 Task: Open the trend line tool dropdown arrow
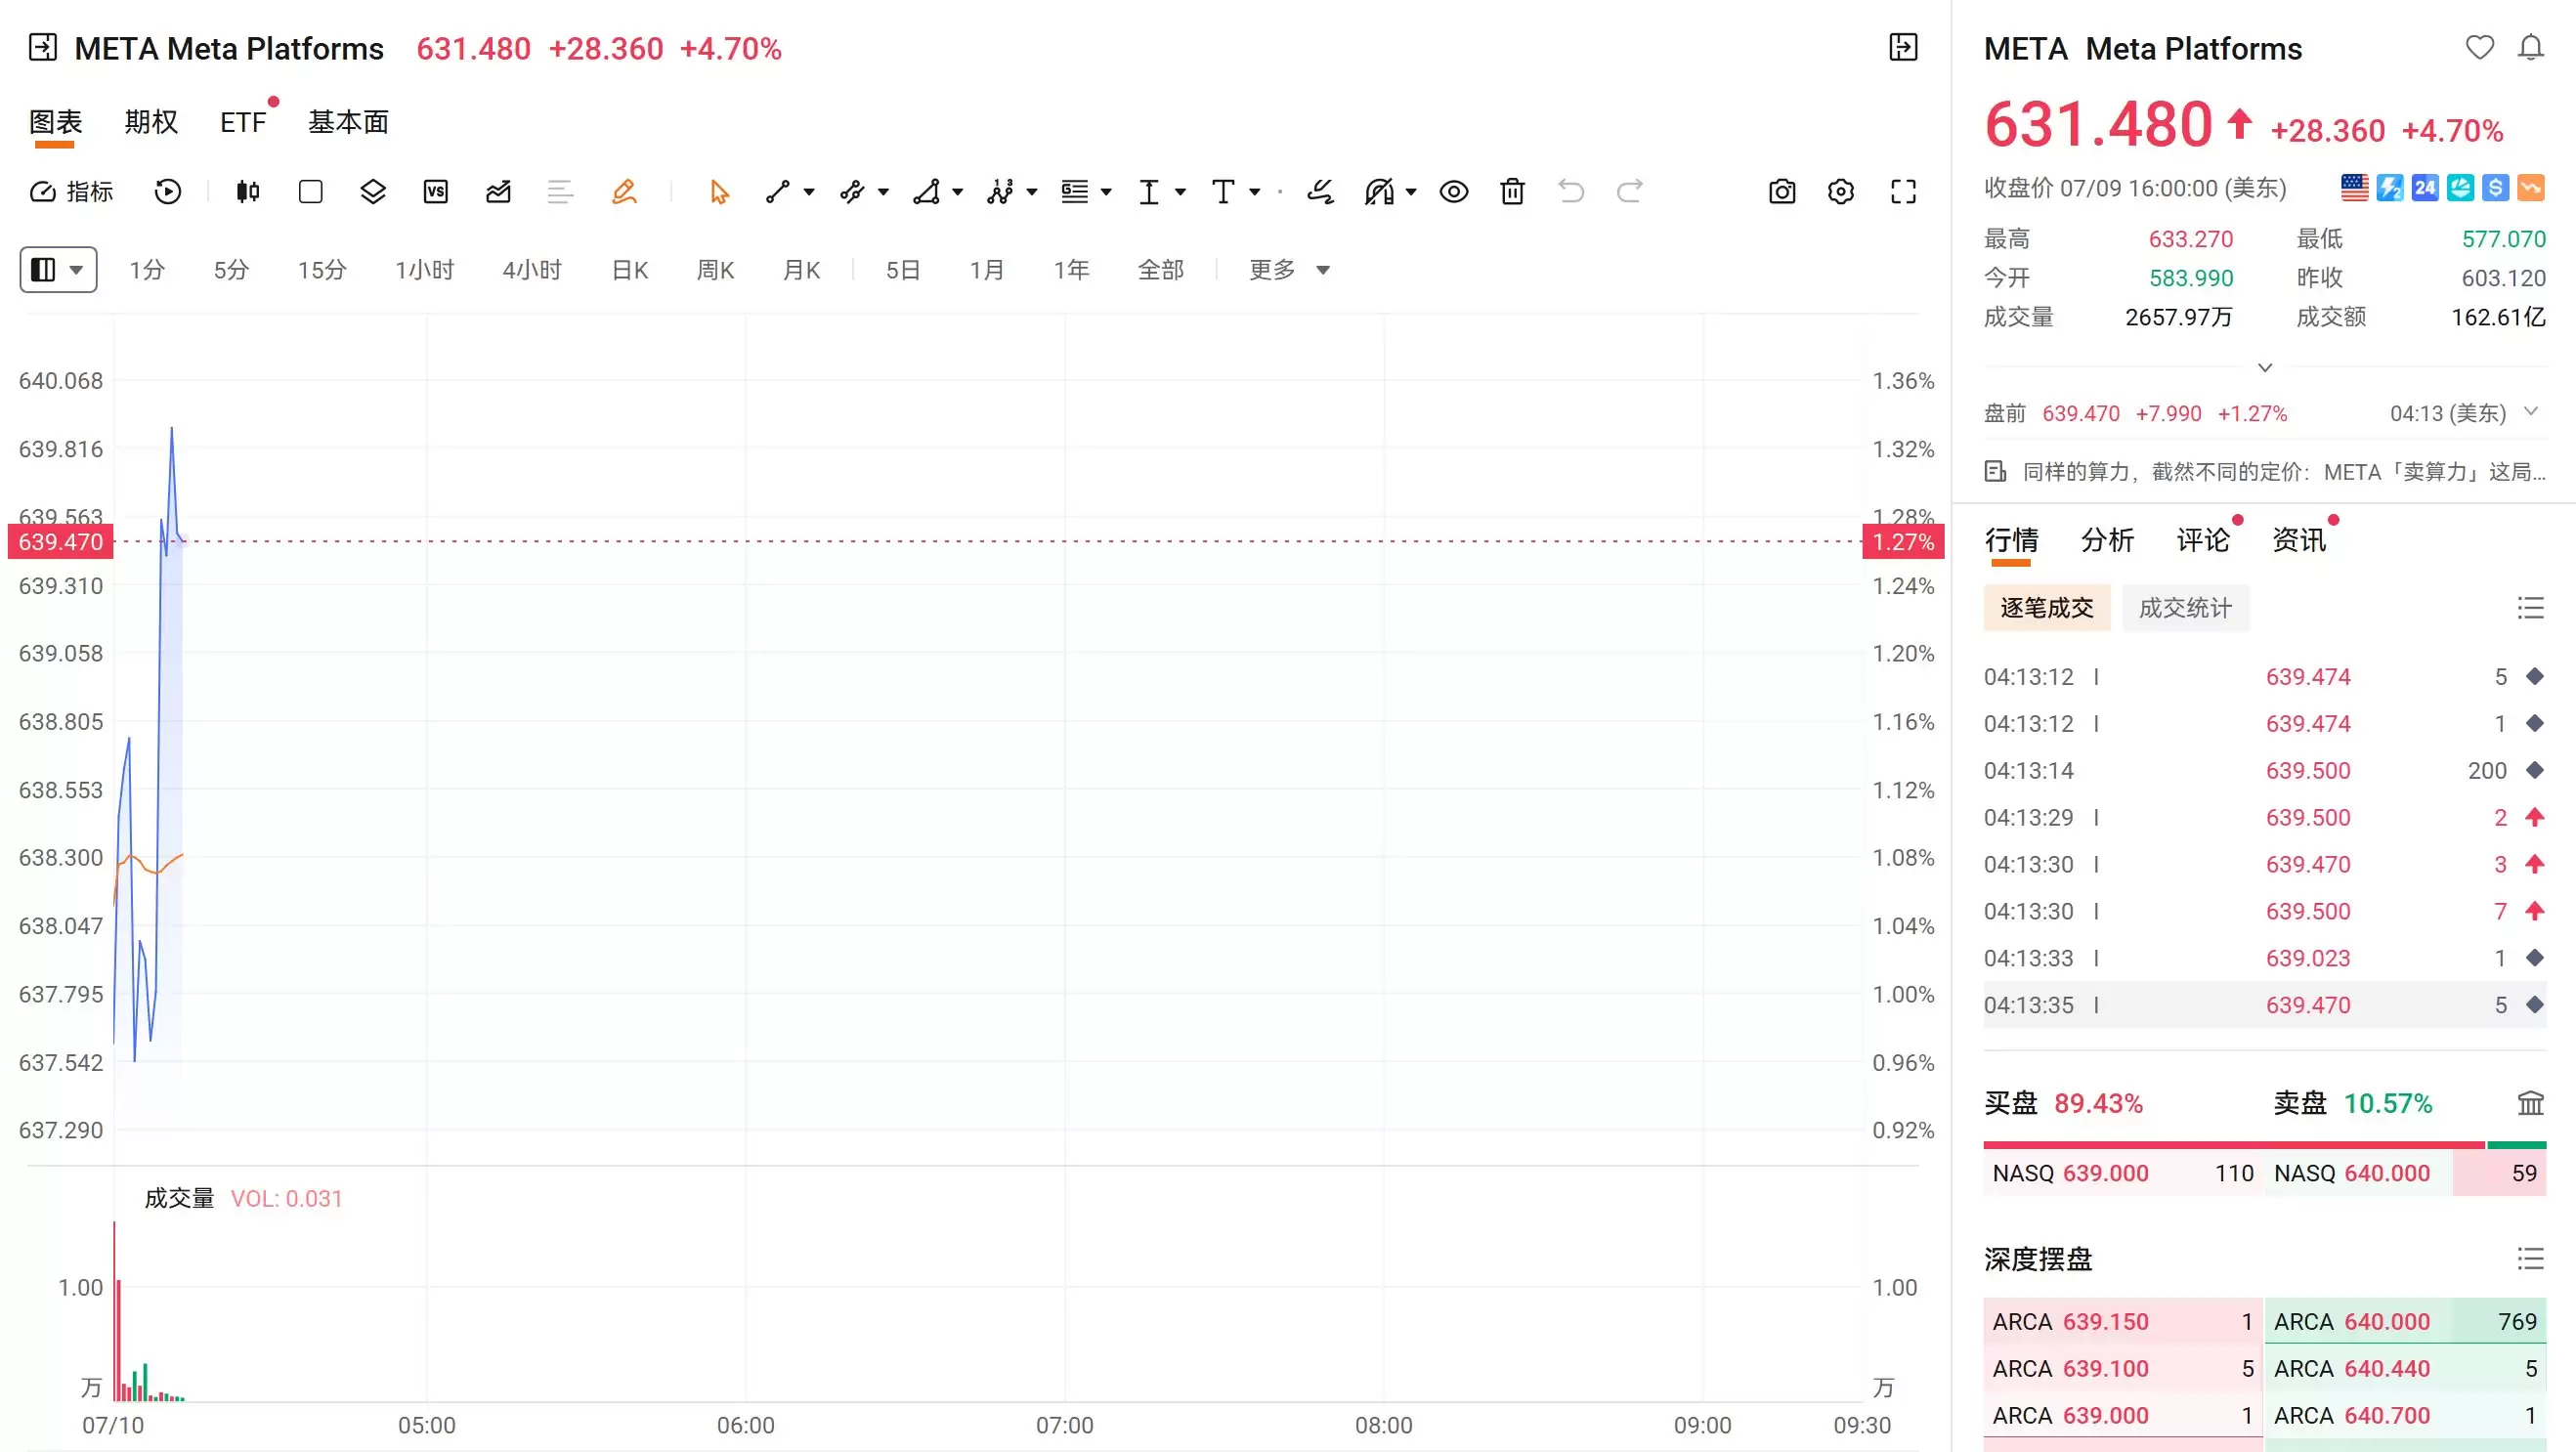809,191
